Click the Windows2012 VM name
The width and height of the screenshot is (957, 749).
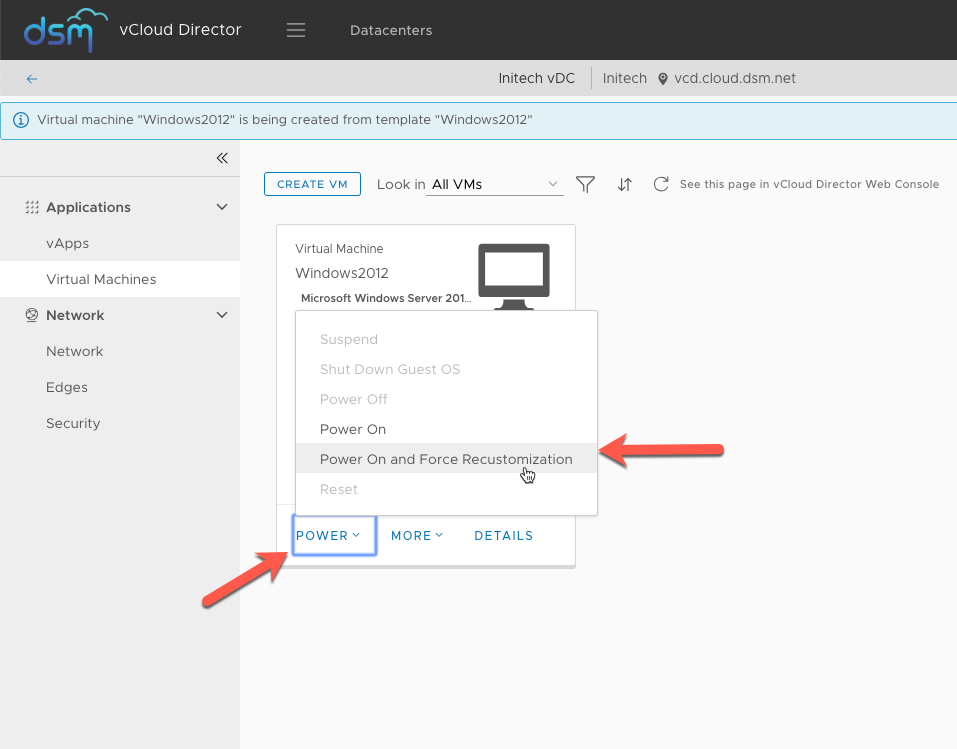(342, 273)
